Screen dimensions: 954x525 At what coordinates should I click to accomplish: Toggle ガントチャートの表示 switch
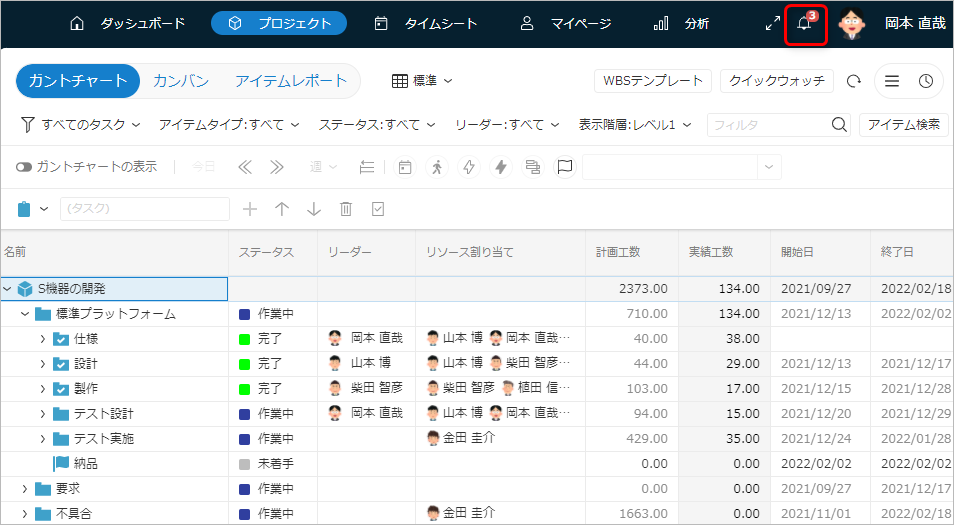pyautogui.click(x=24, y=167)
